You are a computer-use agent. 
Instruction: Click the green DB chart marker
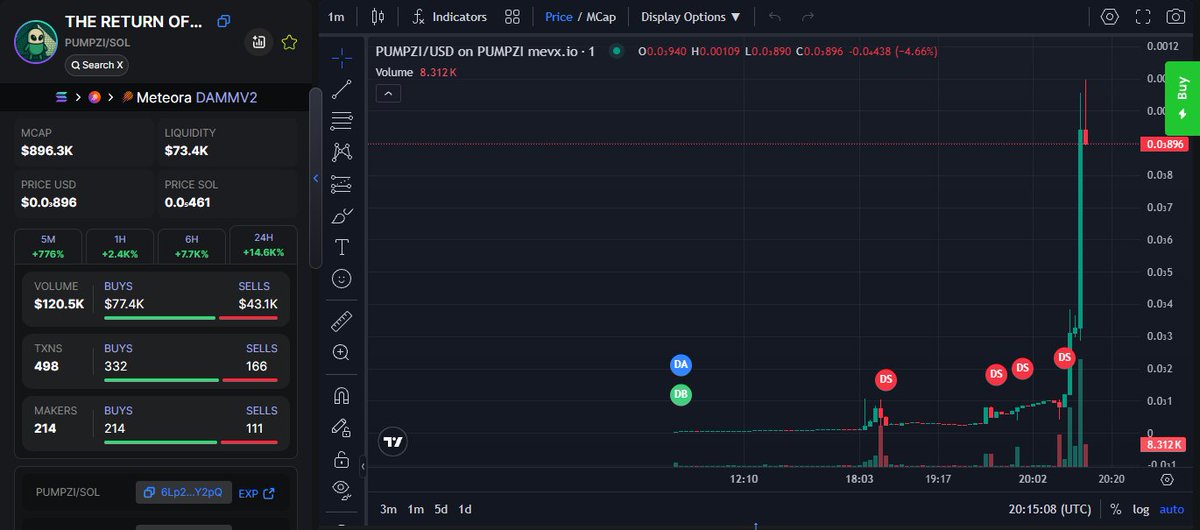[x=681, y=395]
